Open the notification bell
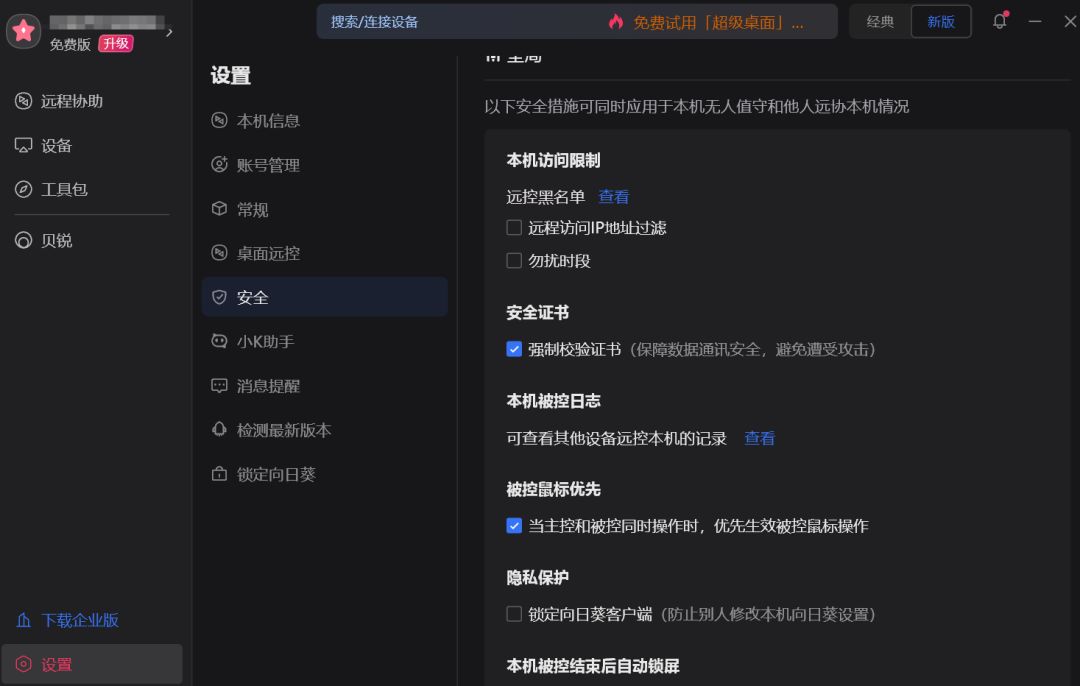This screenshot has height=686, width=1080. coord(999,21)
